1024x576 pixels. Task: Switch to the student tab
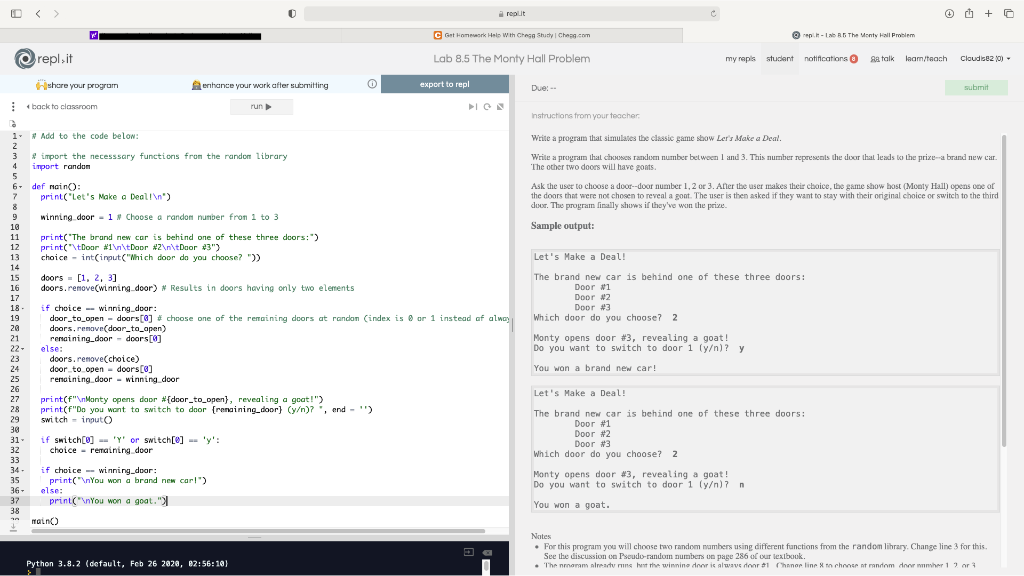[x=779, y=59]
